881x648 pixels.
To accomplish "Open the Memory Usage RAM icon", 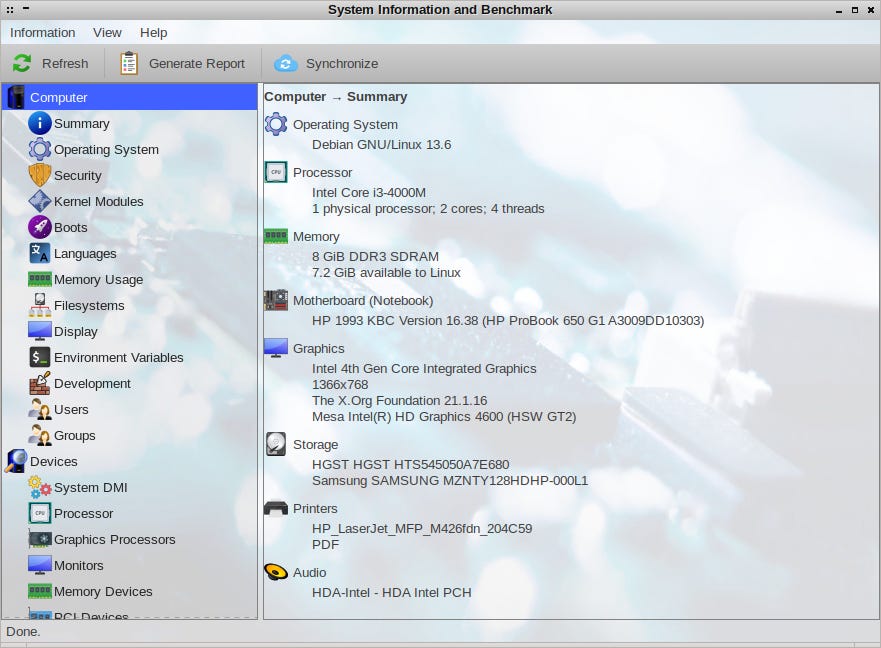I will click(x=40, y=279).
